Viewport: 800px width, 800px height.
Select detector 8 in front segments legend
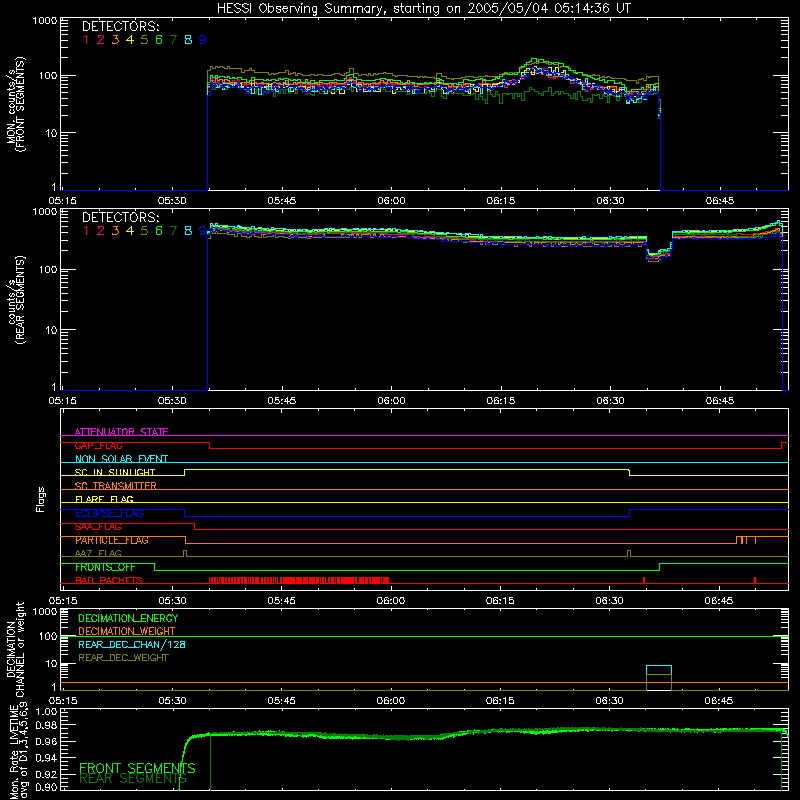click(x=188, y=40)
